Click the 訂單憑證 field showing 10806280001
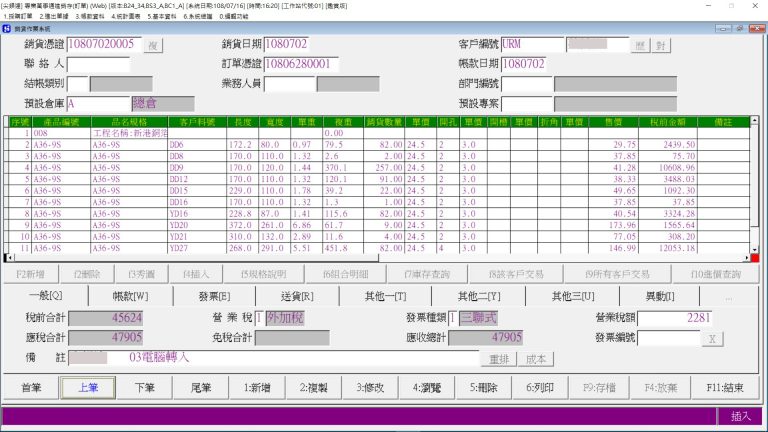This screenshot has height=432, width=768. 301,64
